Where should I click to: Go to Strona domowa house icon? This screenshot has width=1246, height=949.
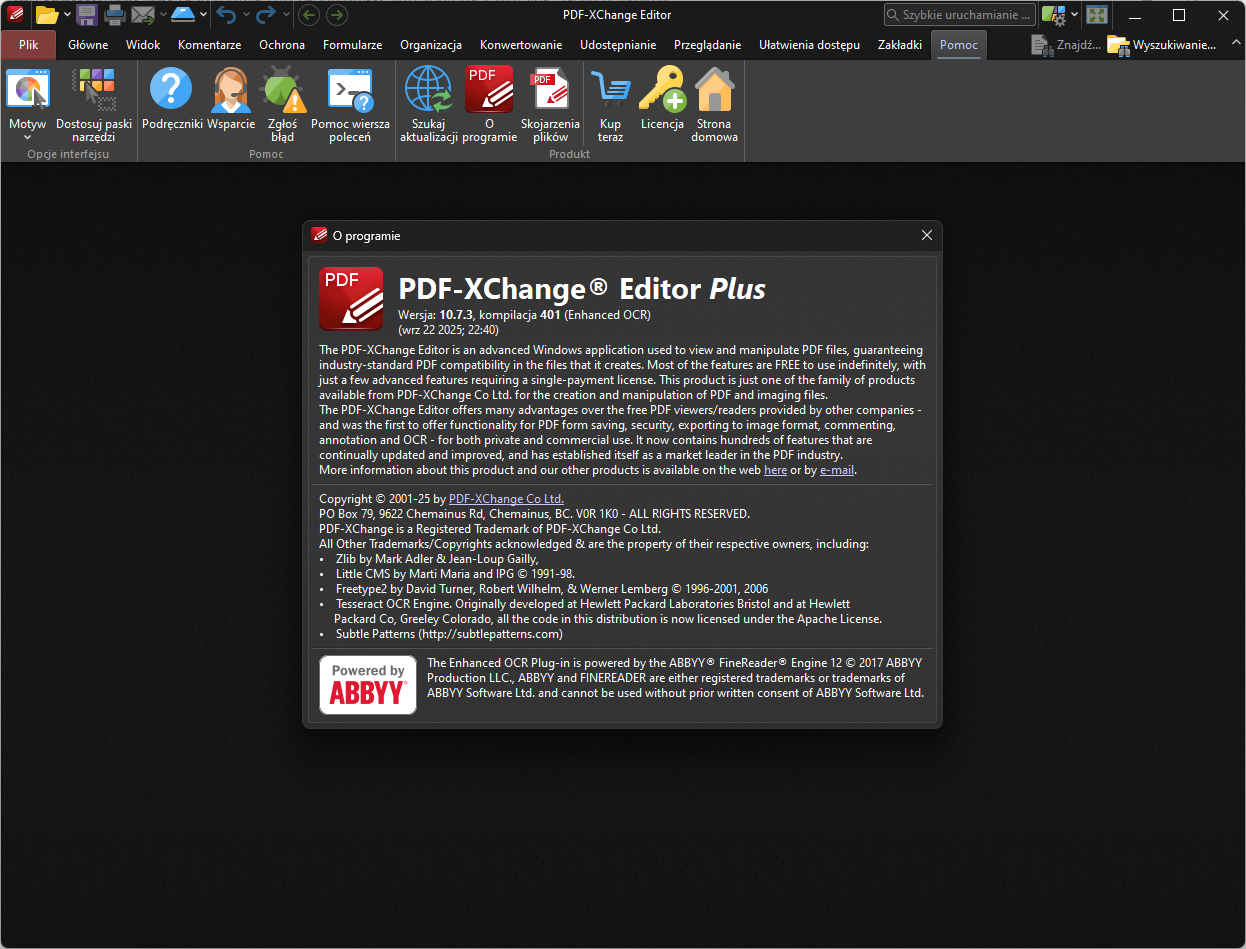pyautogui.click(x=715, y=90)
